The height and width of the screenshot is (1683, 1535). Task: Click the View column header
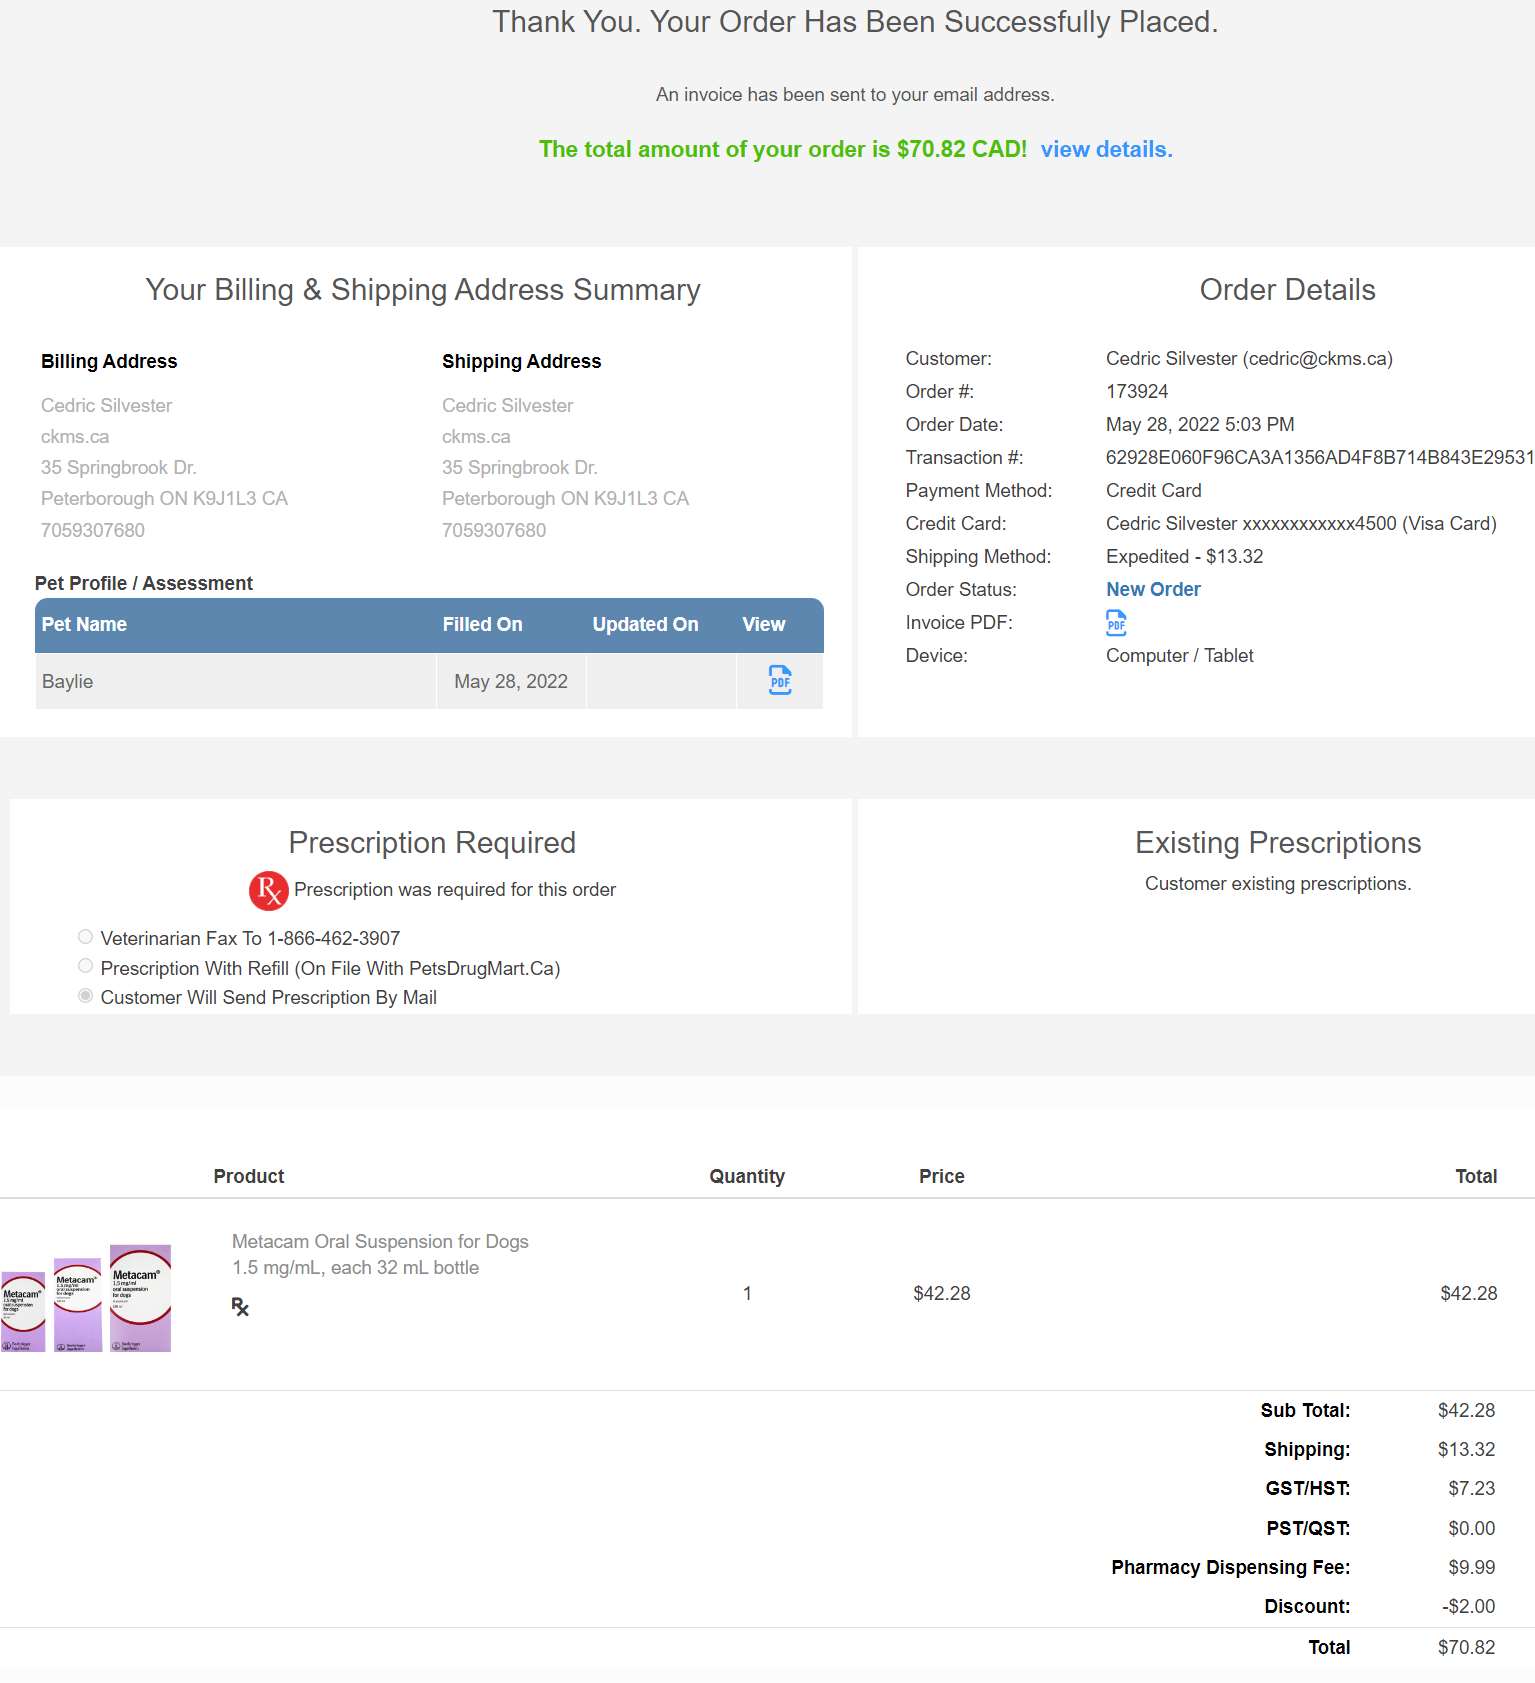pos(763,625)
